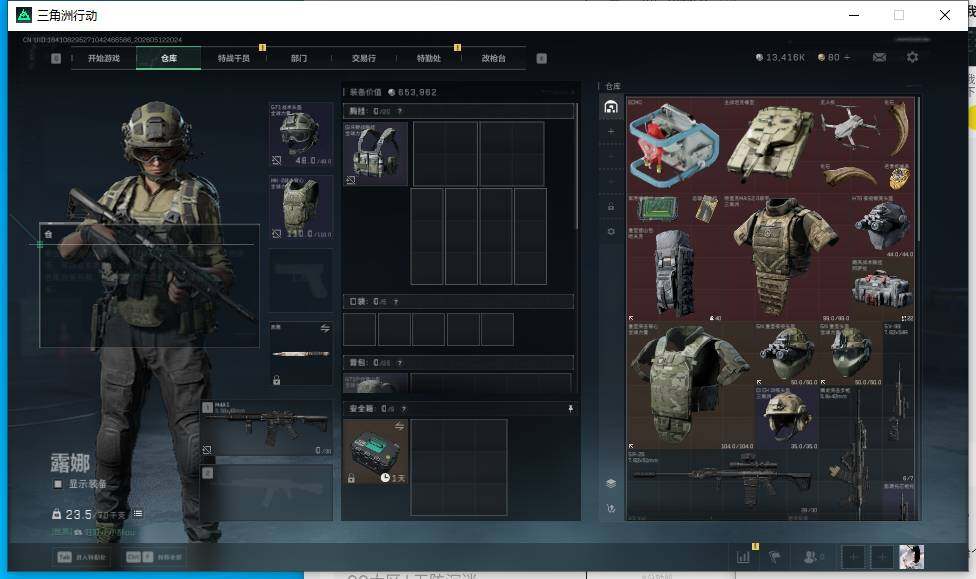Open the flag icon in bottom bar
Screen dimensions: 976x579
pos(775,557)
